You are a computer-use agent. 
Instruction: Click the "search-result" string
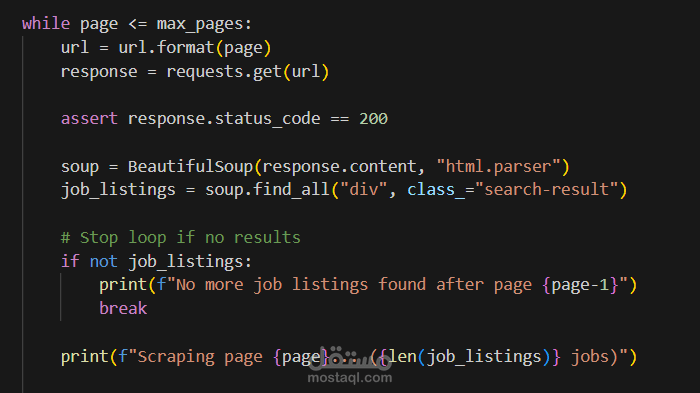click(x=546, y=190)
